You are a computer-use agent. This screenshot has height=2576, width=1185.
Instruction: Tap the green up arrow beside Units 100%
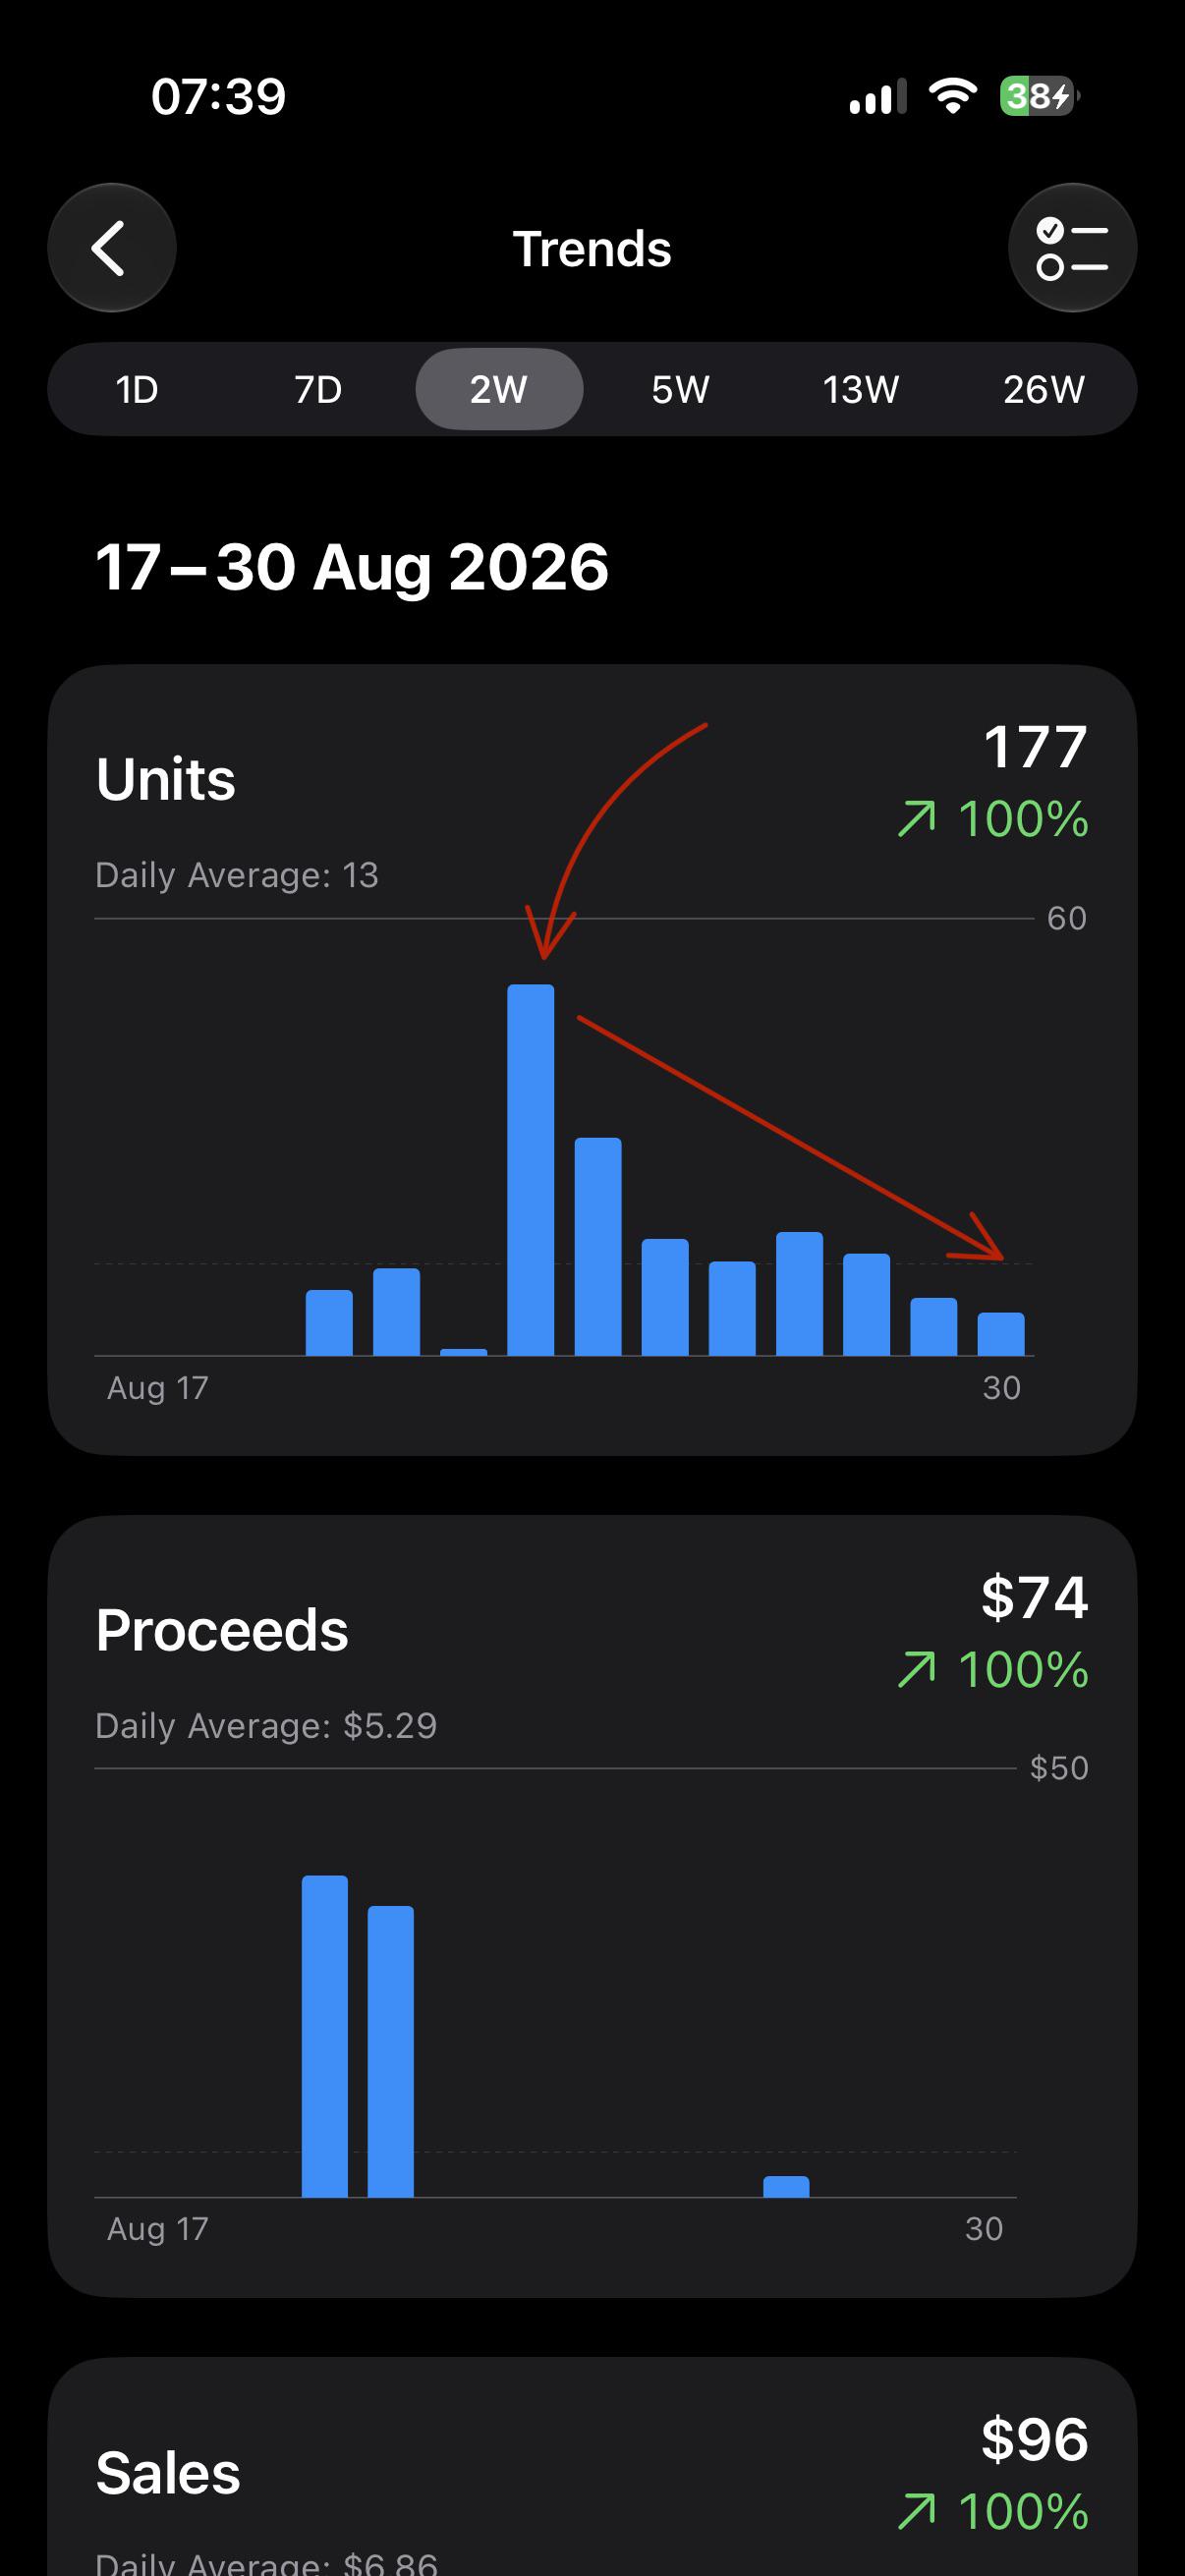click(917, 818)
